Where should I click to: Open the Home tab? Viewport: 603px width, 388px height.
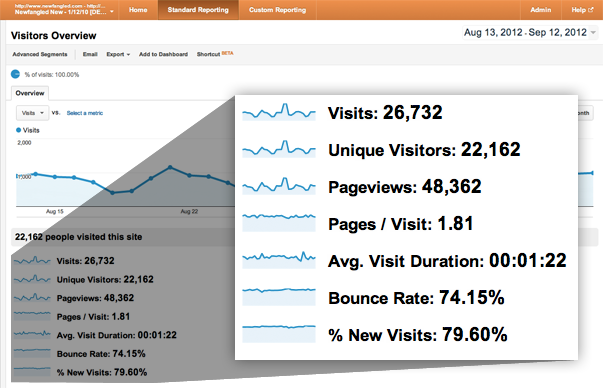point(138,10)
